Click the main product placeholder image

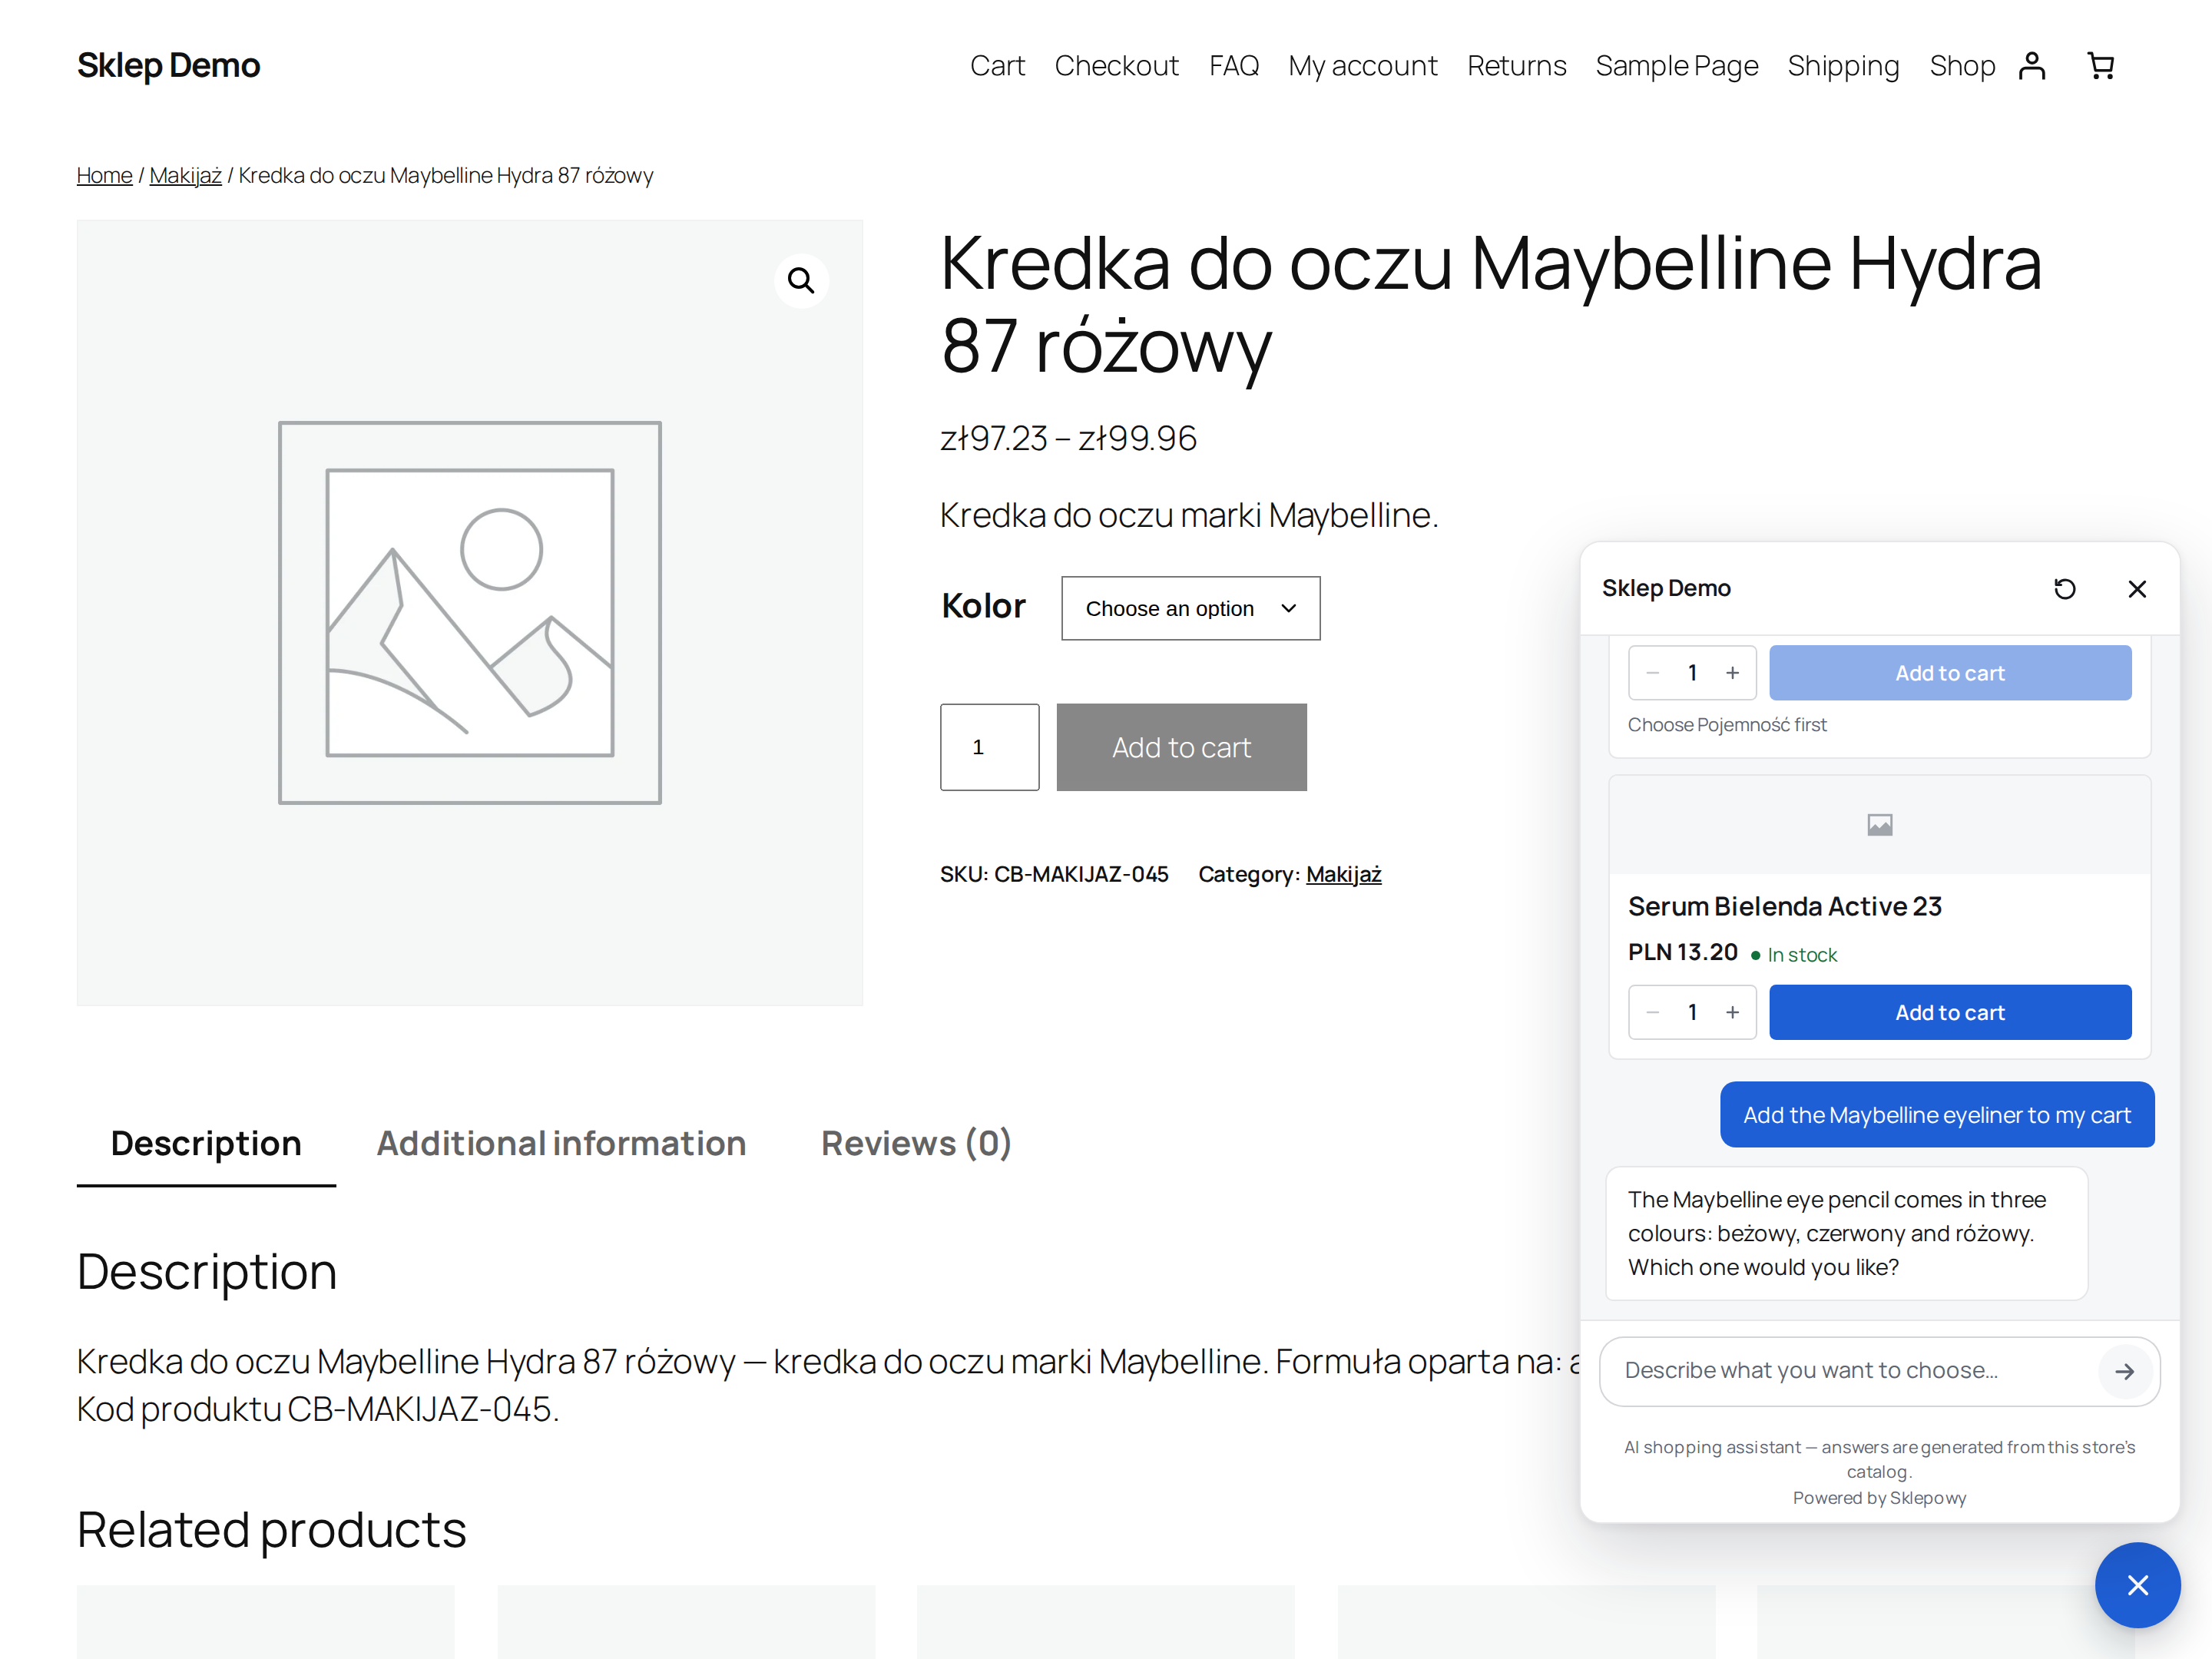[469, 612]
